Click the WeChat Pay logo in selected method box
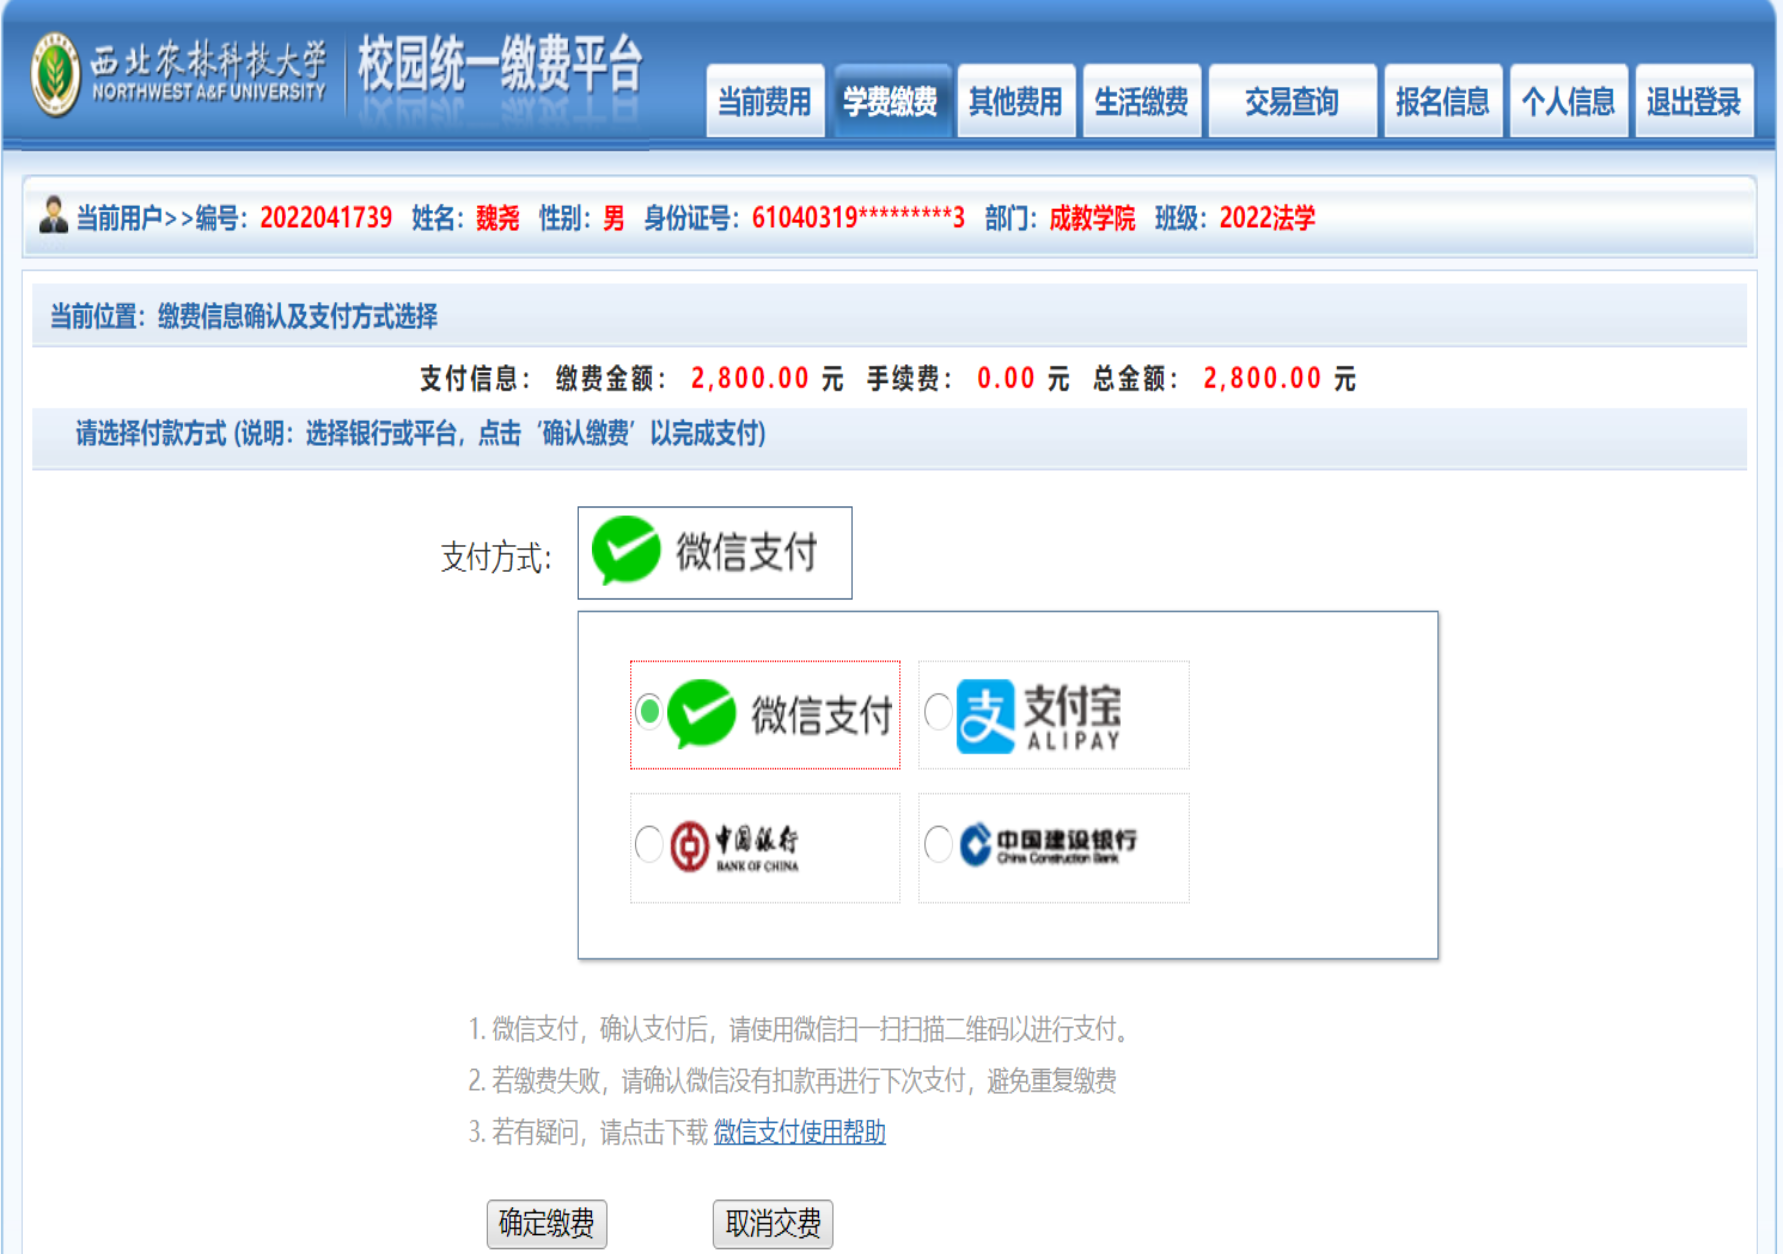 coord(626,550)
